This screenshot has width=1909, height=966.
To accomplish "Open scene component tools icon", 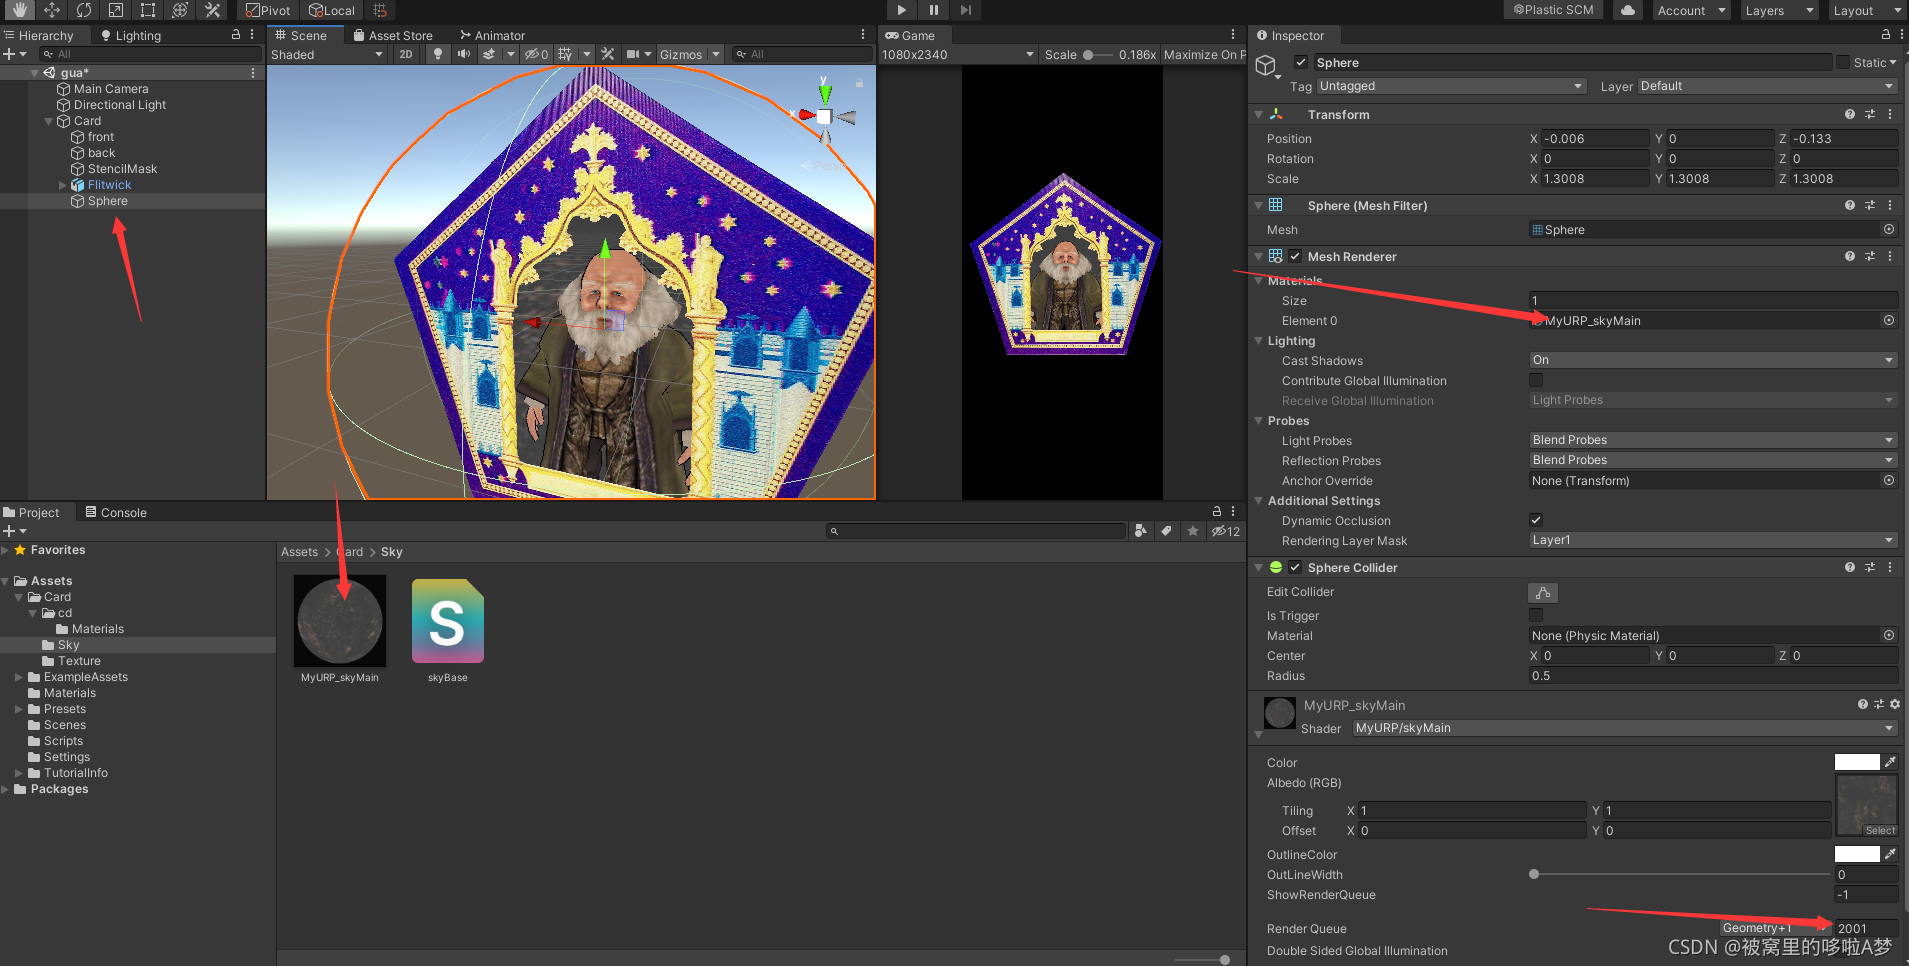I will pyautogui.click(x=607, y=54).
